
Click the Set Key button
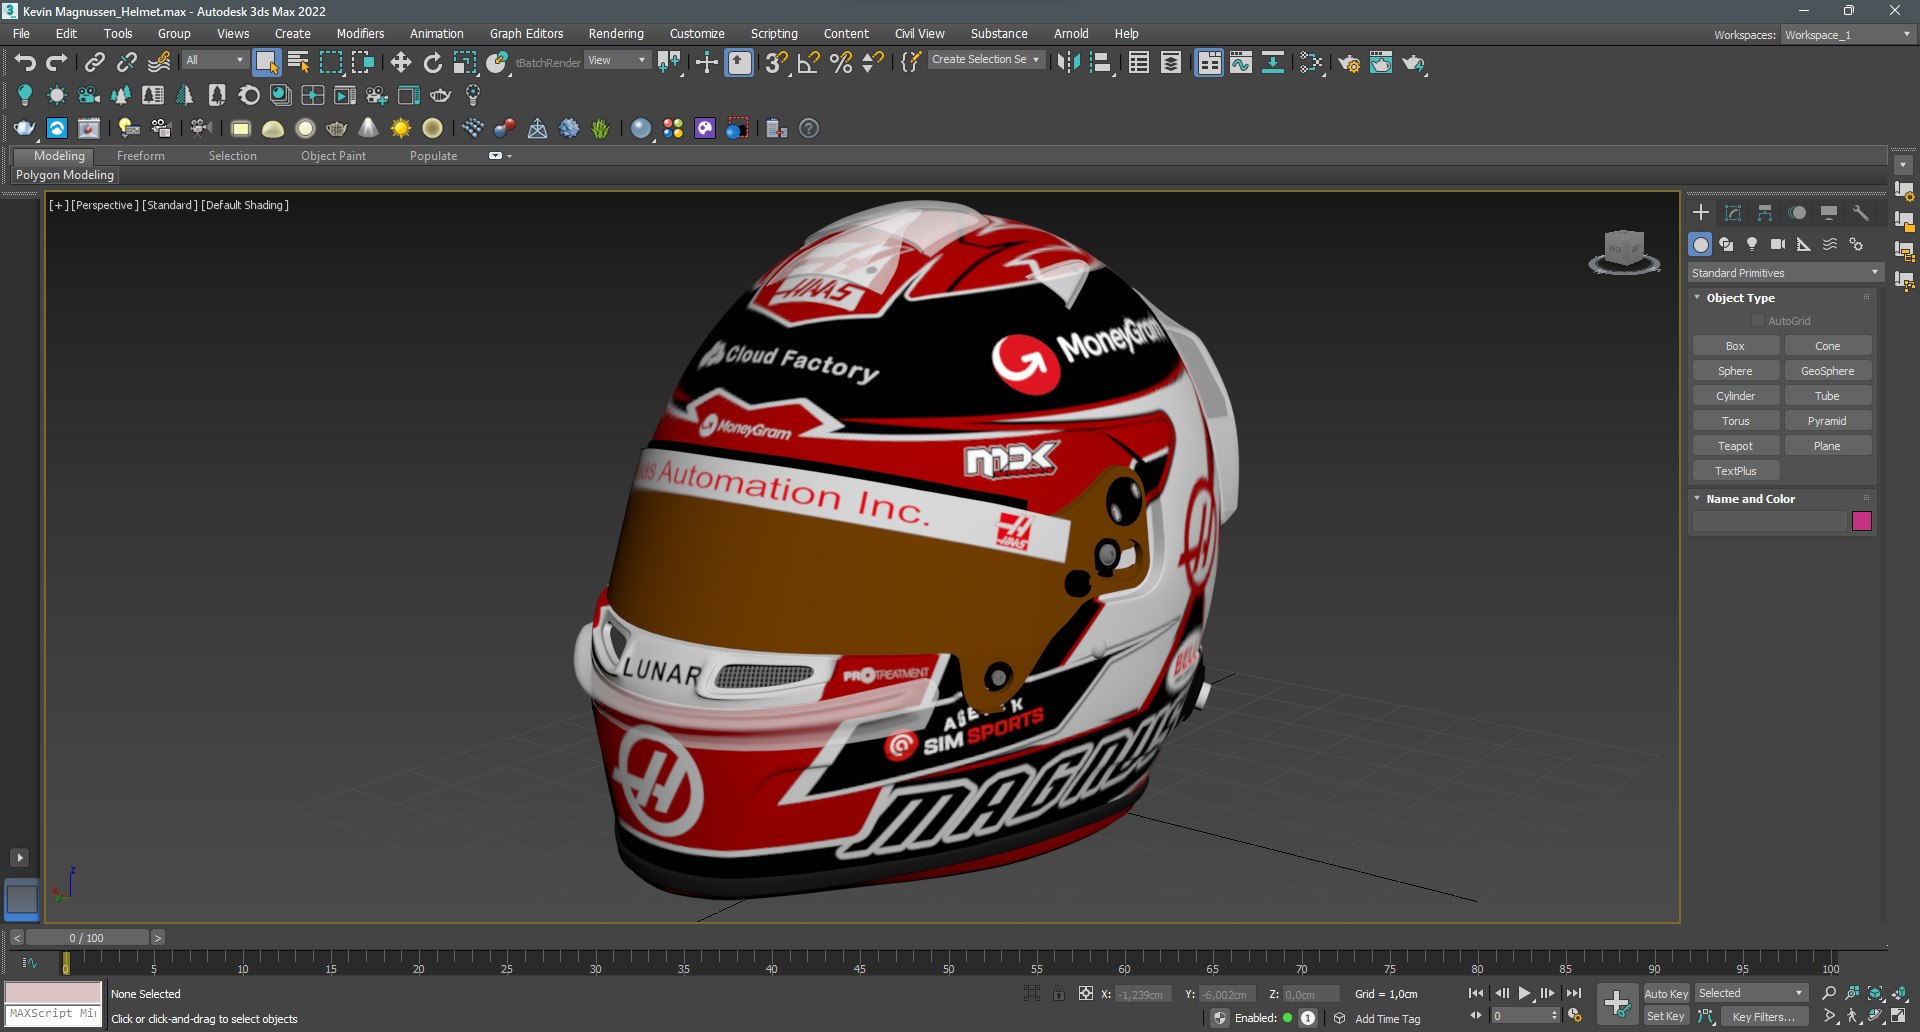pyautogui.click(x=1666, y=1016)
